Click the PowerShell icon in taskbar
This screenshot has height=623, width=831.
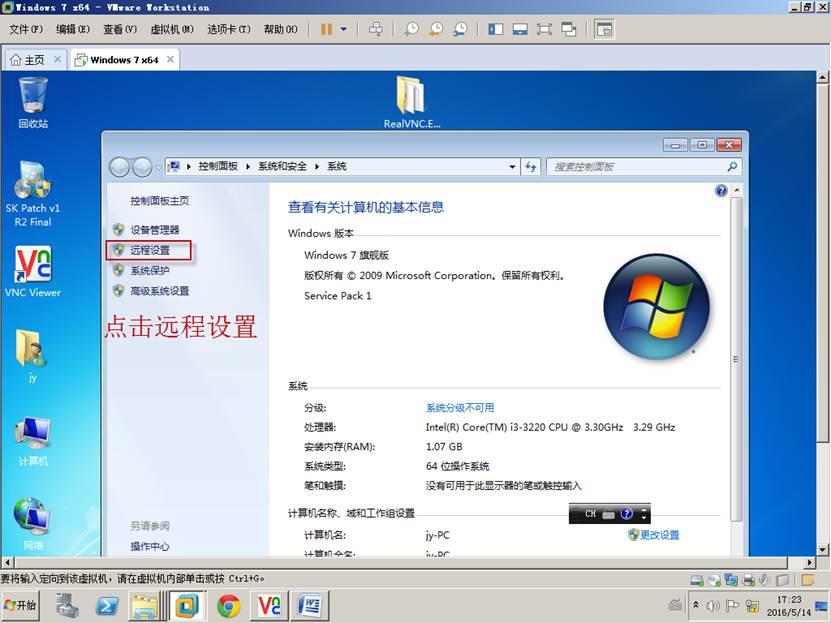(107, 605)
